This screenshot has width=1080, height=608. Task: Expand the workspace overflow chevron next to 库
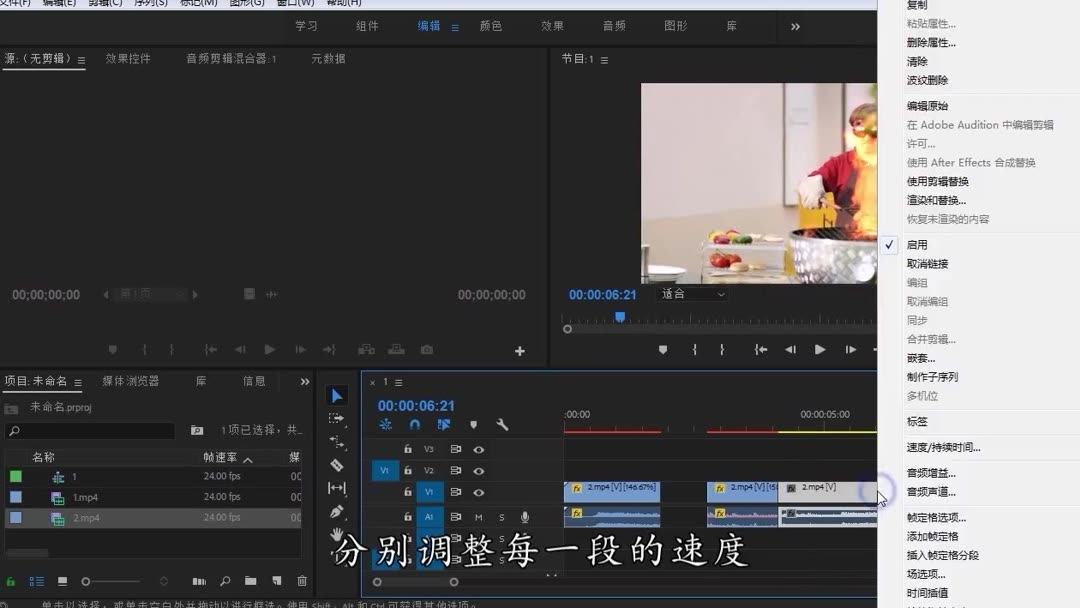(x=795, y=27)
